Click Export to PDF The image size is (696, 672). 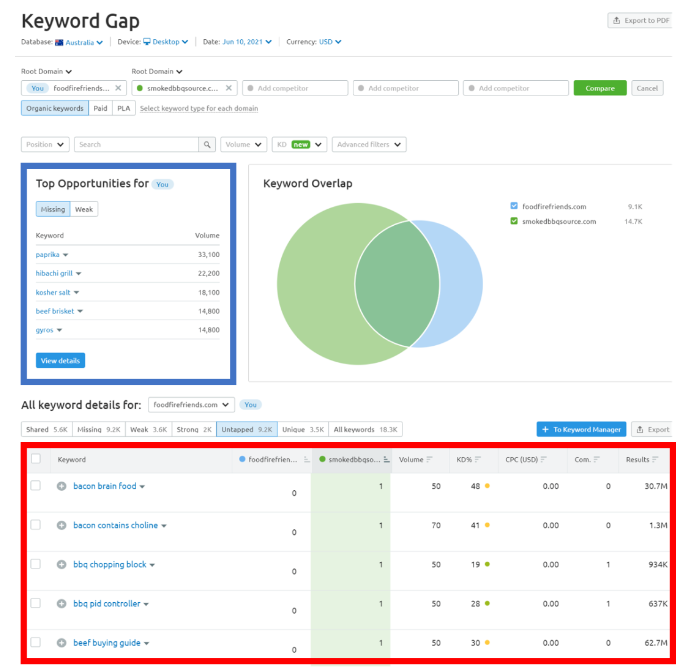click(640, 20)
